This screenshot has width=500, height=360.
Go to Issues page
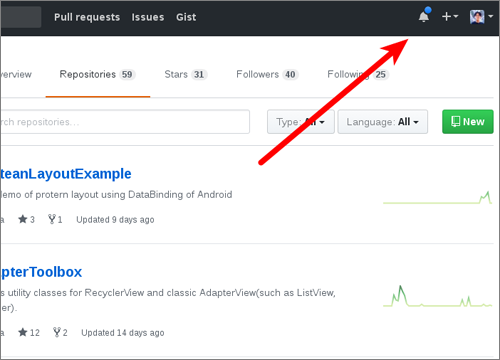(x=148, y=17)
